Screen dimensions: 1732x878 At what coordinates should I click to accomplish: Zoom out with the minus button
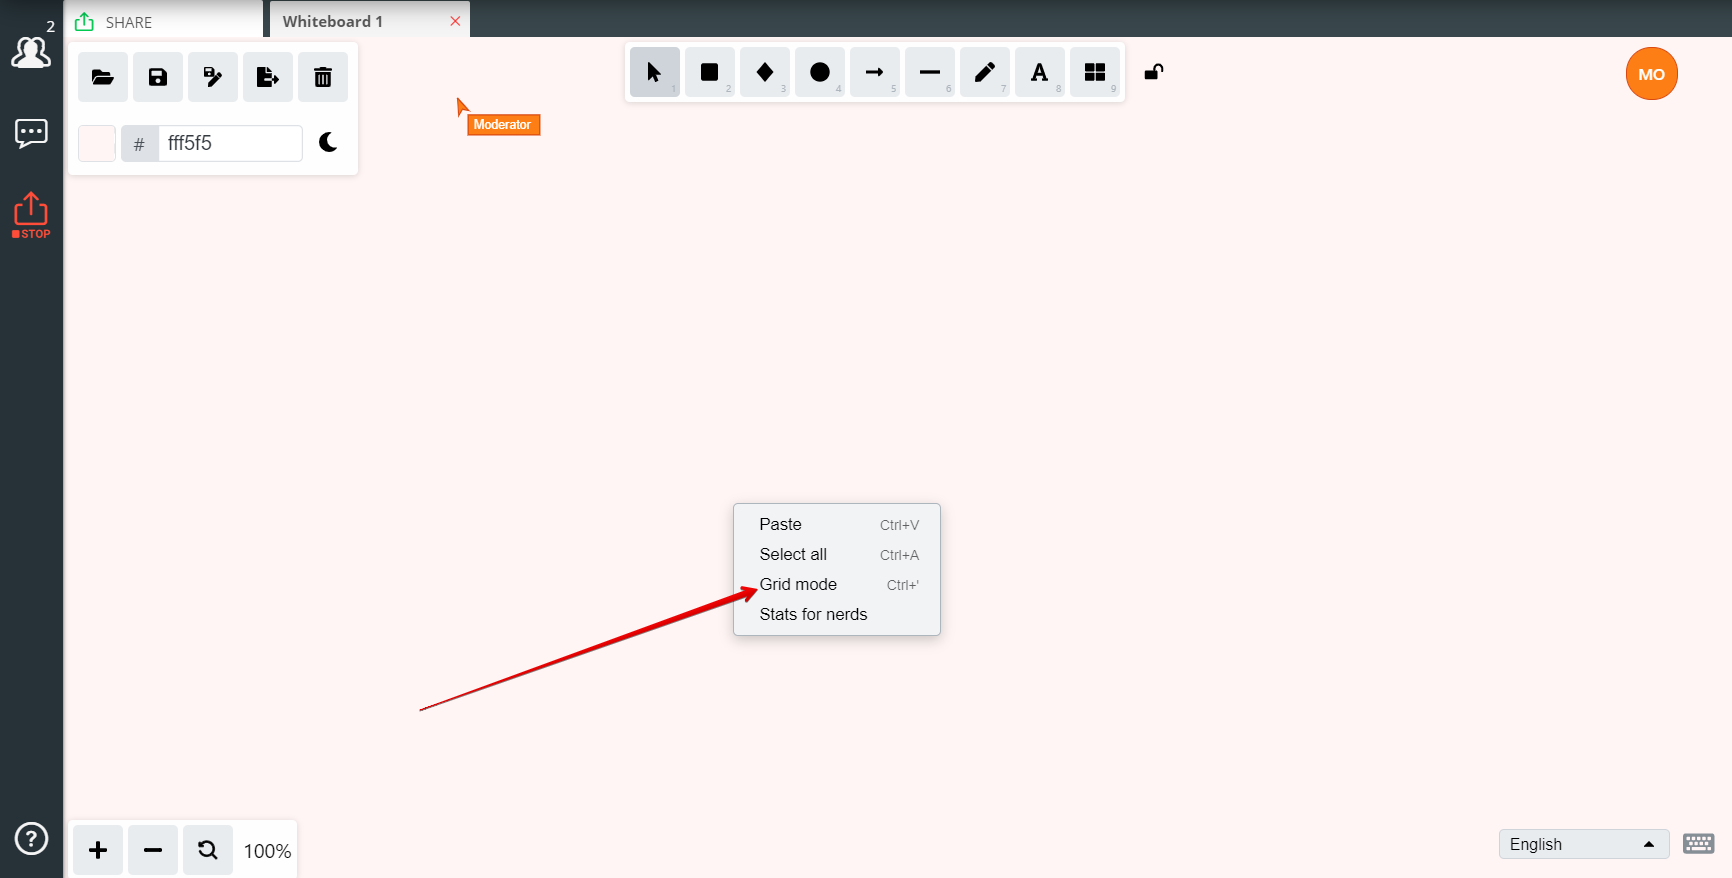click(x=153, y=850)
